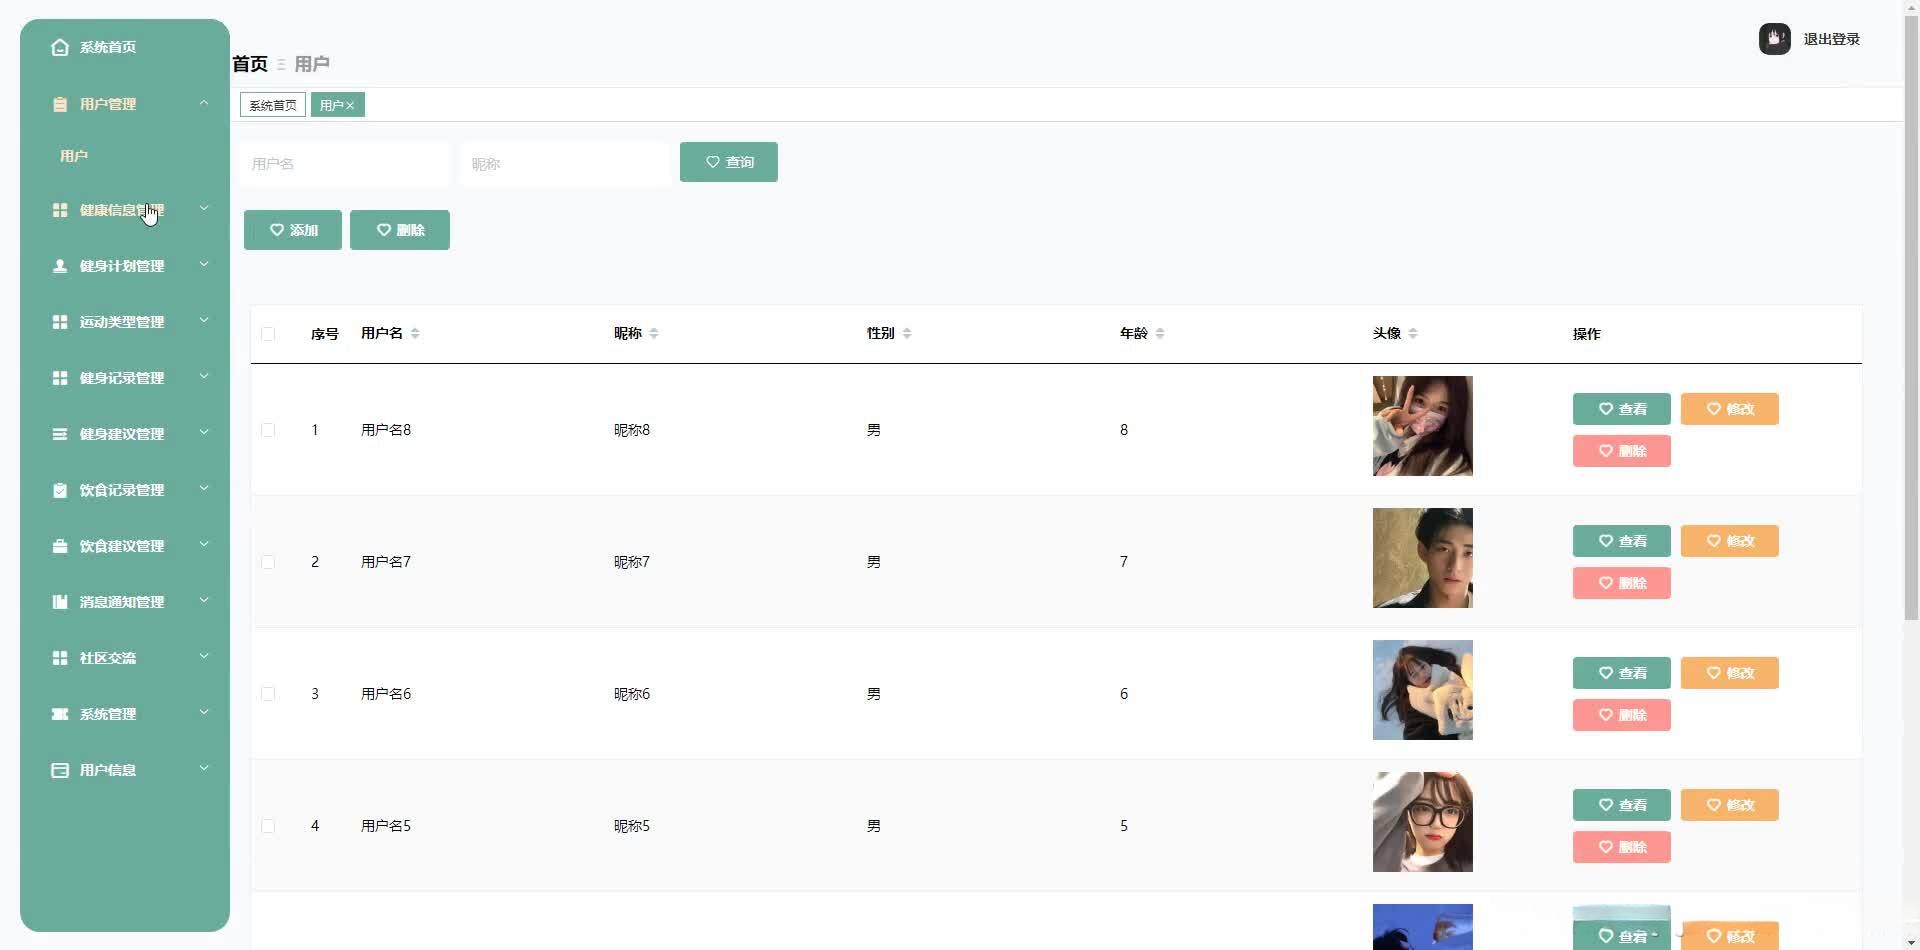Click the home icon beside 系统首页
Screen dimensions: 1920x950
tap(60, 47)
